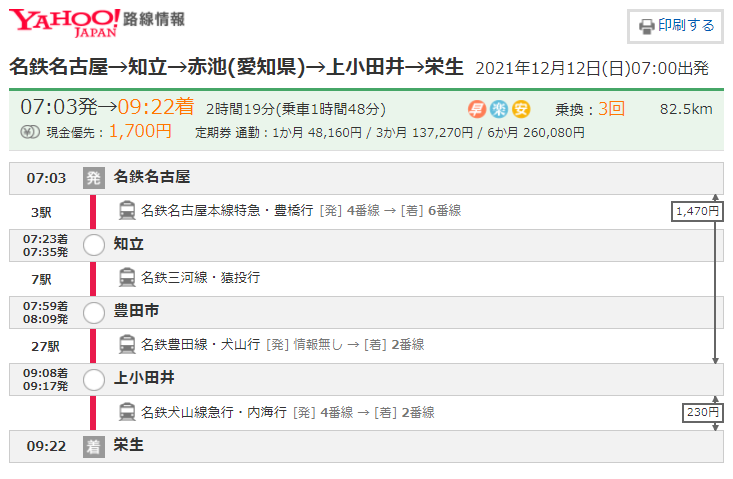Click the 1,700円 total fare

(x=140, y=131)
